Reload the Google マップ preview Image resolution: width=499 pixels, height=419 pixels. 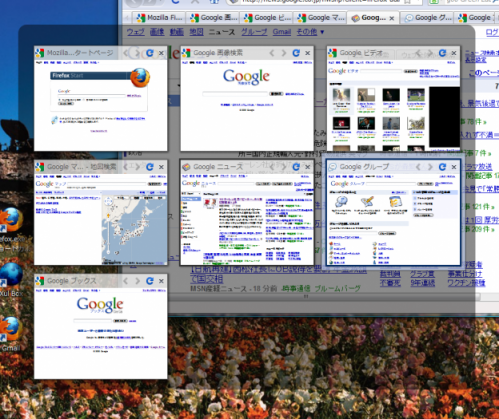pyautogui.click(x=150, y=167)
